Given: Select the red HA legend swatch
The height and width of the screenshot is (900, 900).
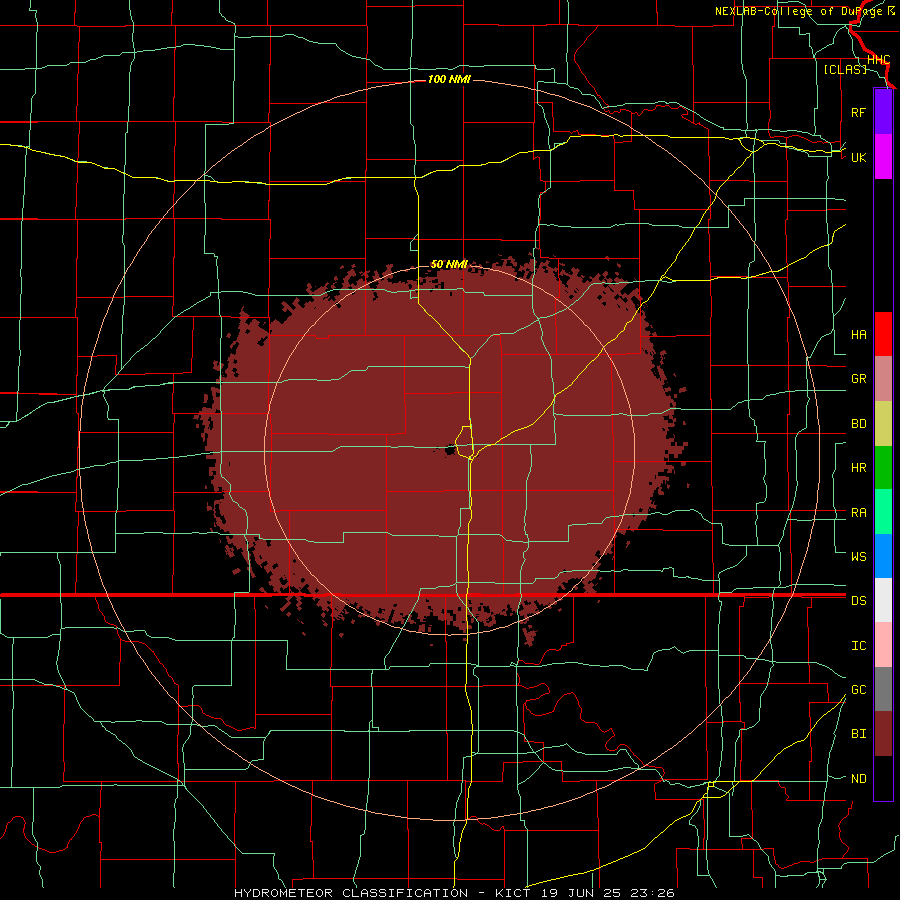Looking at the screenshot, I should coord(883,334).
